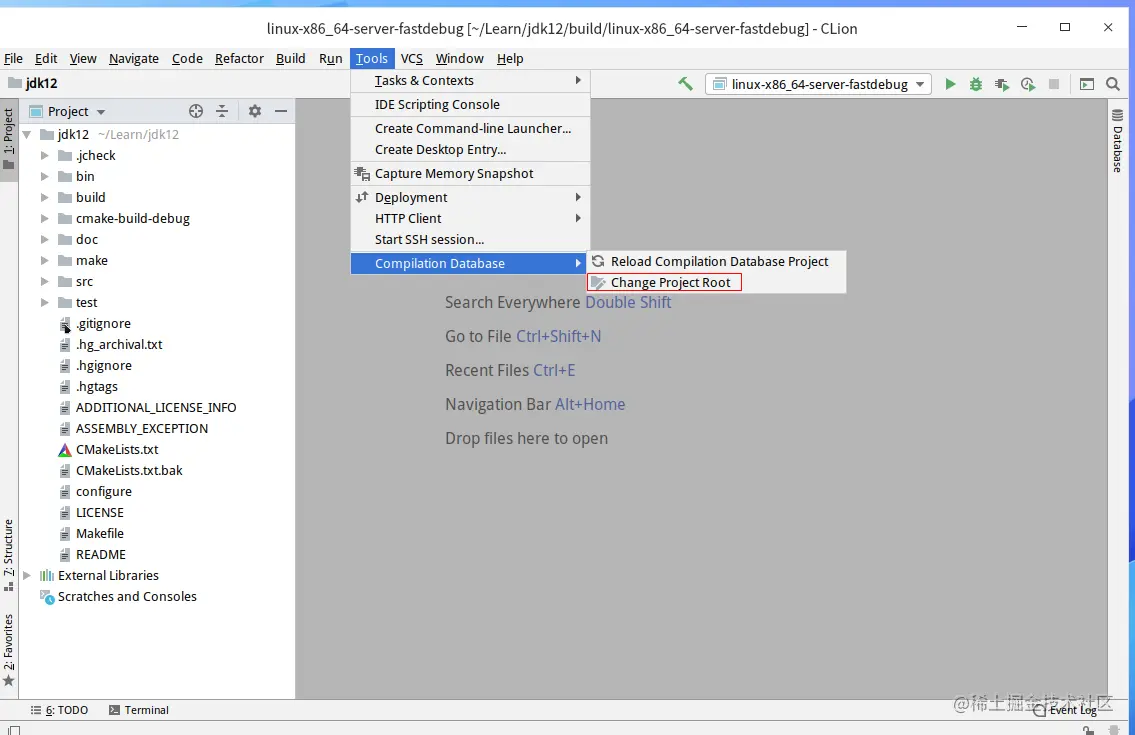This screenshot has width=1135, height=735.
Task: Open the Help menu
Action: 510,59
